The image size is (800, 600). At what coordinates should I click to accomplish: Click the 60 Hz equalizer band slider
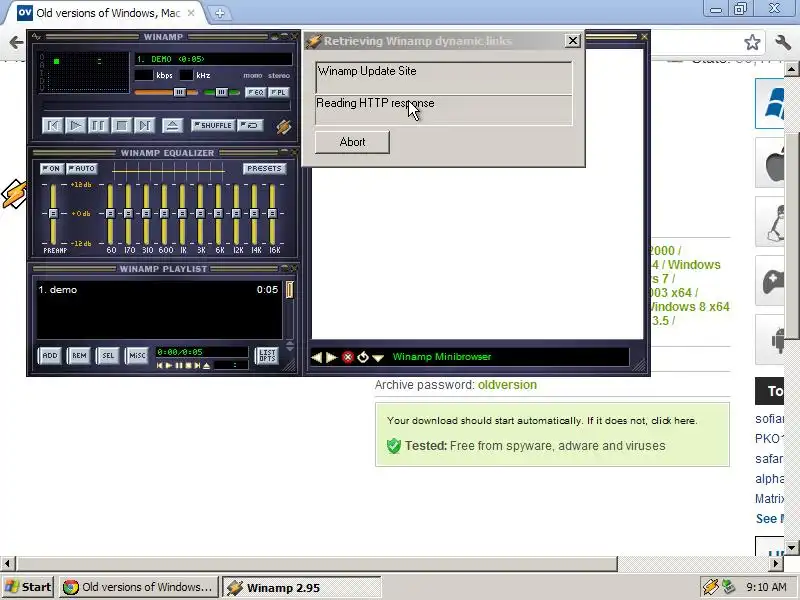[110, 214]
